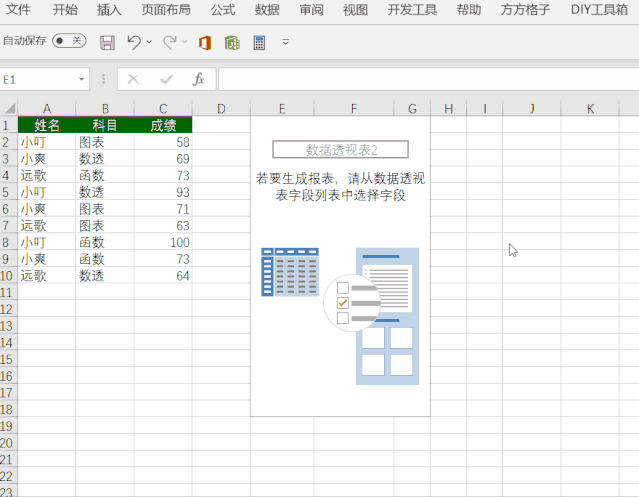This screenshot has height=497, width=639.
Task: Select the 姓名 header cell
Action: coord(46,125)
